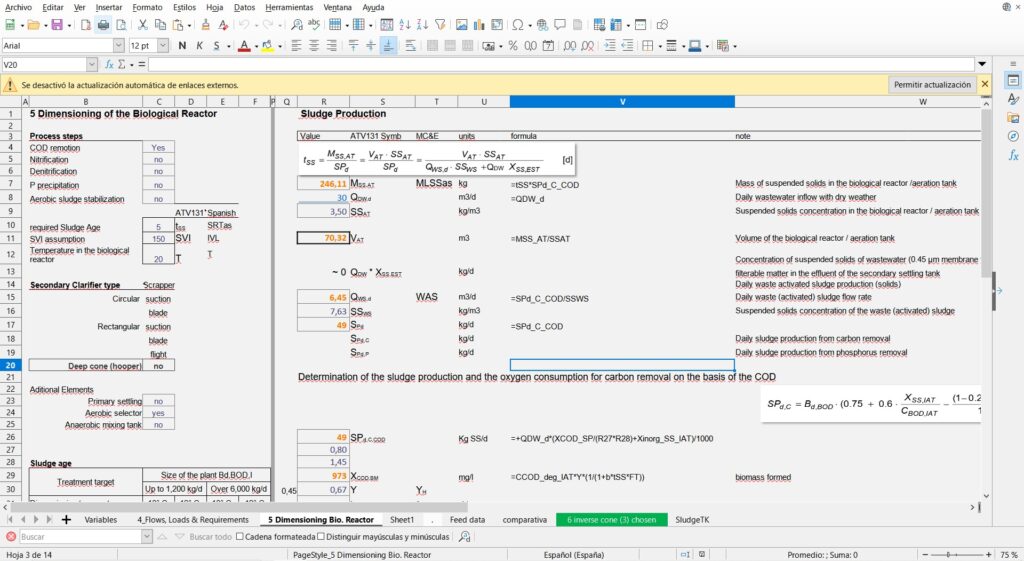1024x561 pixels.
Task: Click into the 'Buscar' search field
Action: tap(80, 537)
